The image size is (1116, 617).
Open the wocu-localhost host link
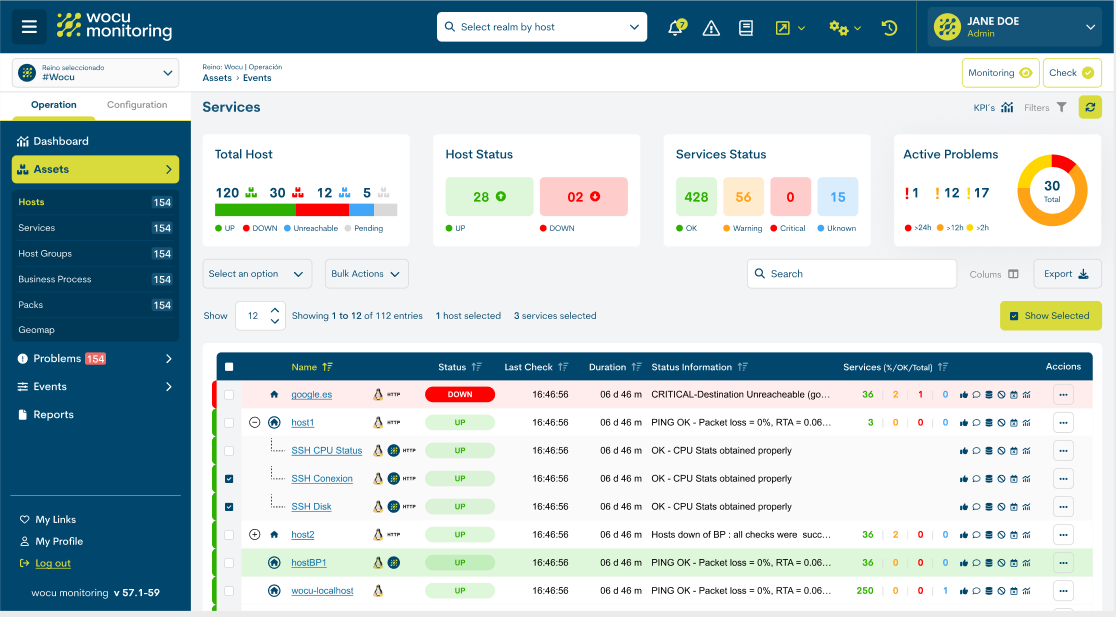coord(322,591)
